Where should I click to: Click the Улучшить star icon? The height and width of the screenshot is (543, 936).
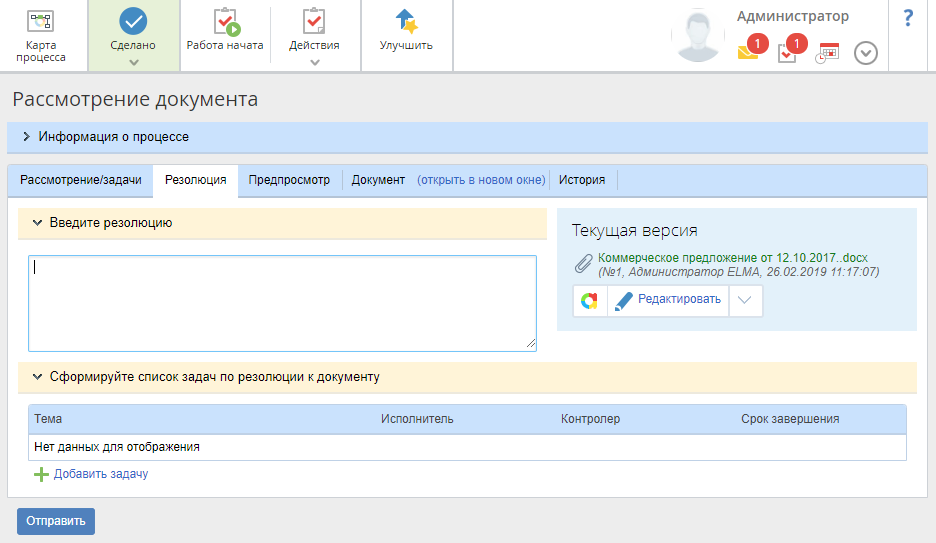click(x=406, y=24)
